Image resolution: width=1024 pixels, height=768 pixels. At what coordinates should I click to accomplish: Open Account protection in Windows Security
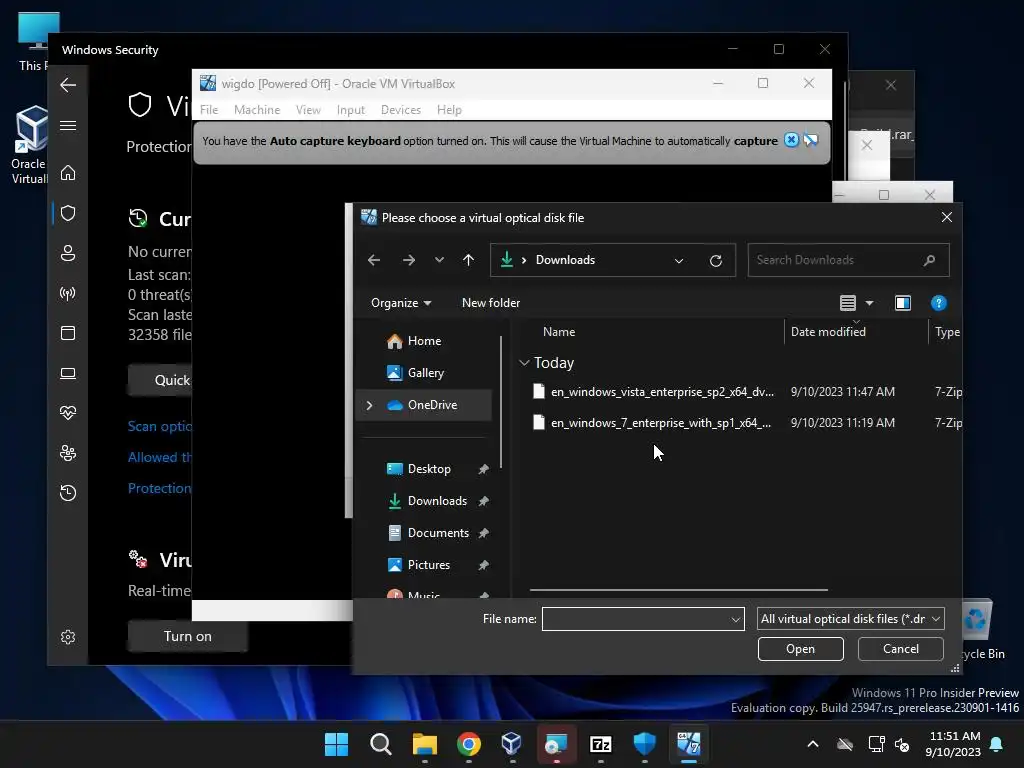click(x=68, y=253)
